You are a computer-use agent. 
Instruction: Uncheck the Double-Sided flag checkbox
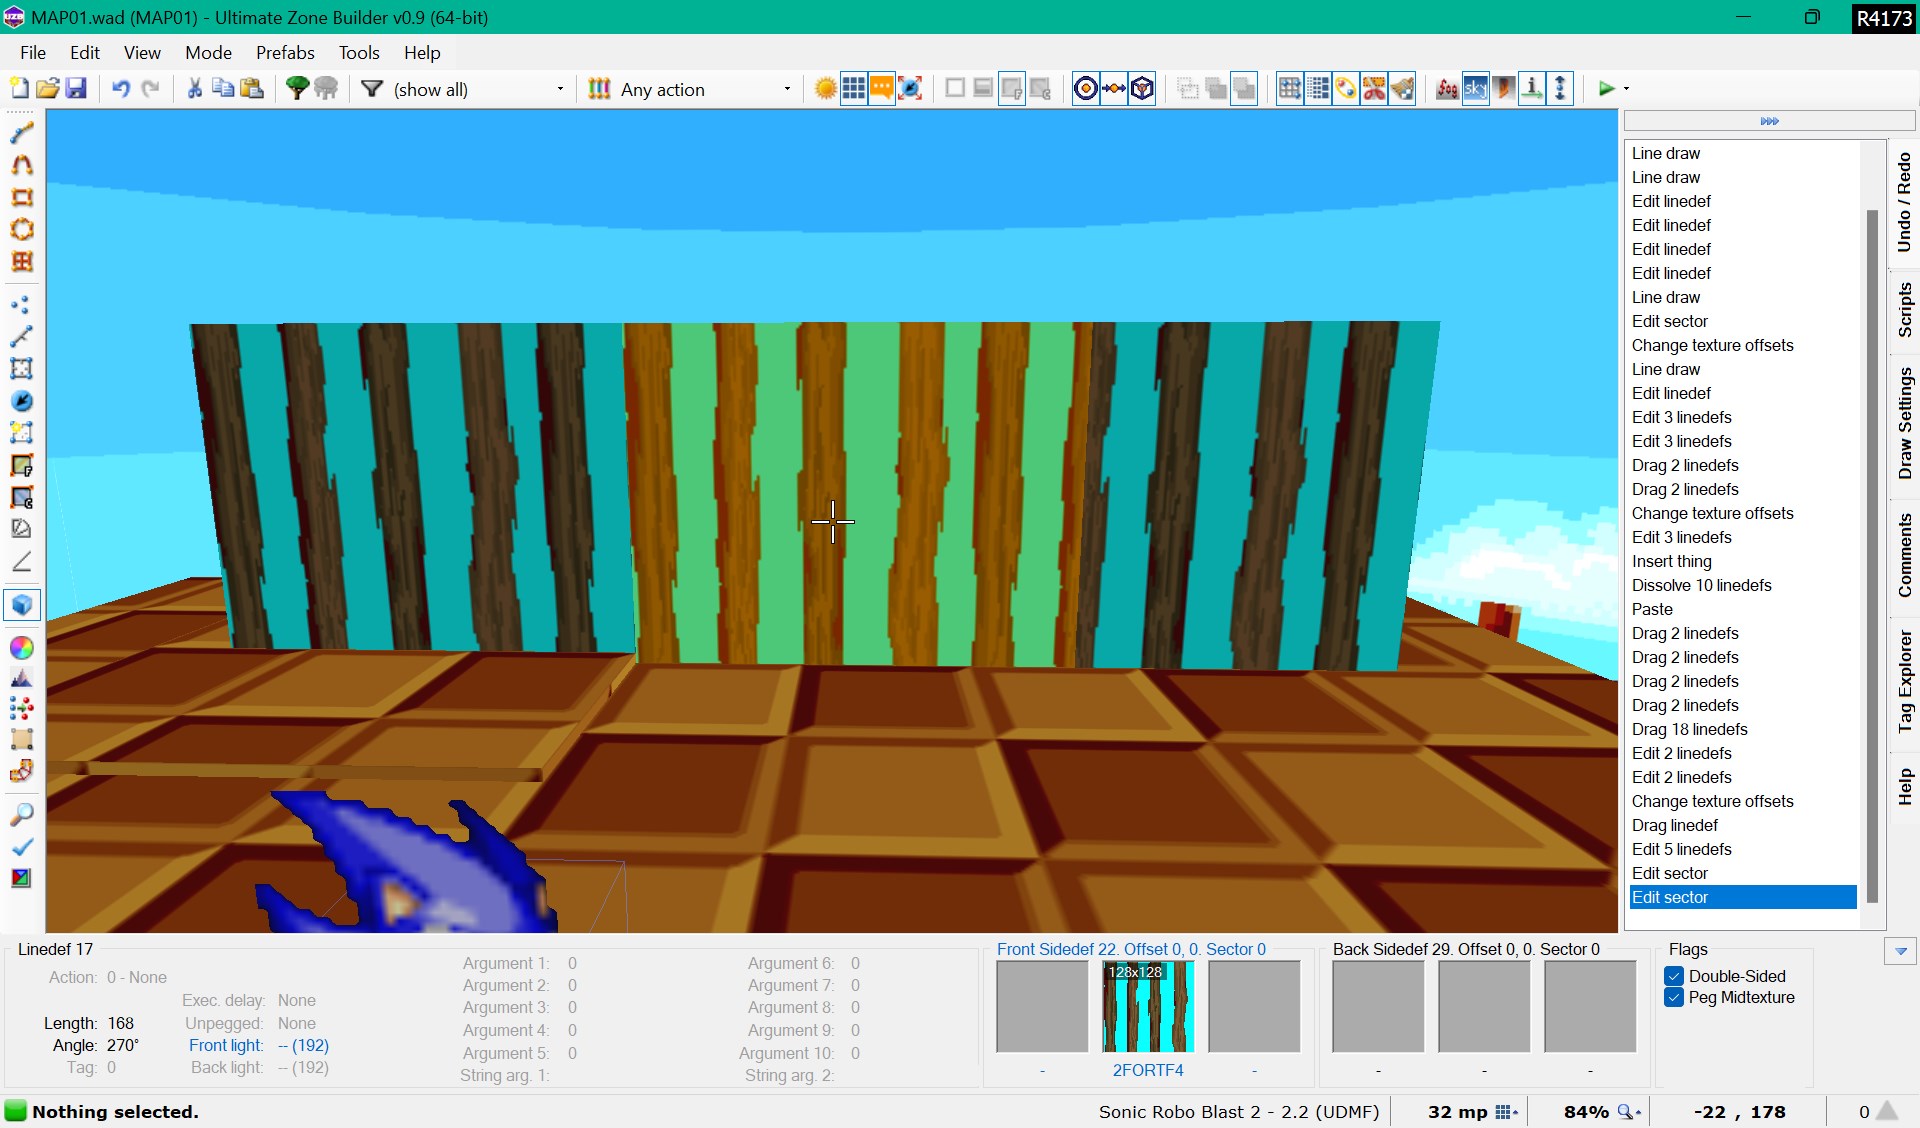[x=1674, y=976]
